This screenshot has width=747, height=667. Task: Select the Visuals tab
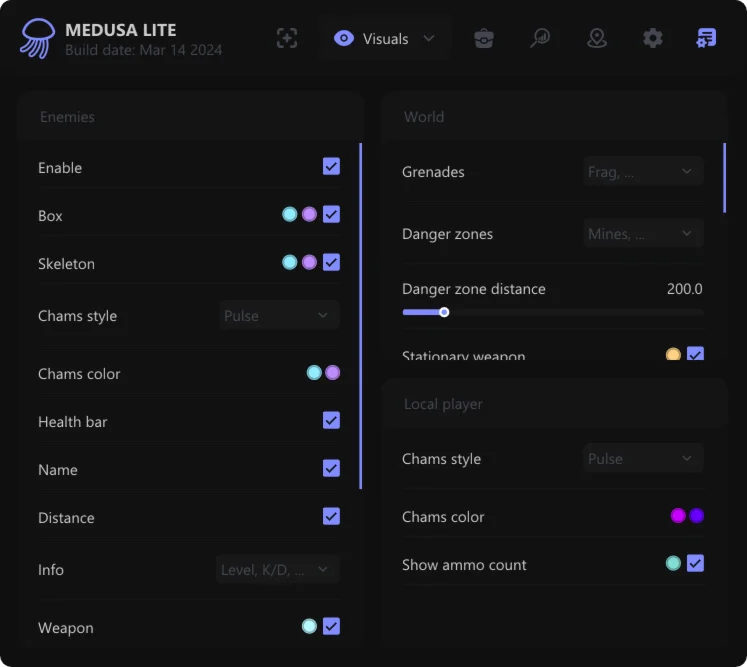pos(385,38)
